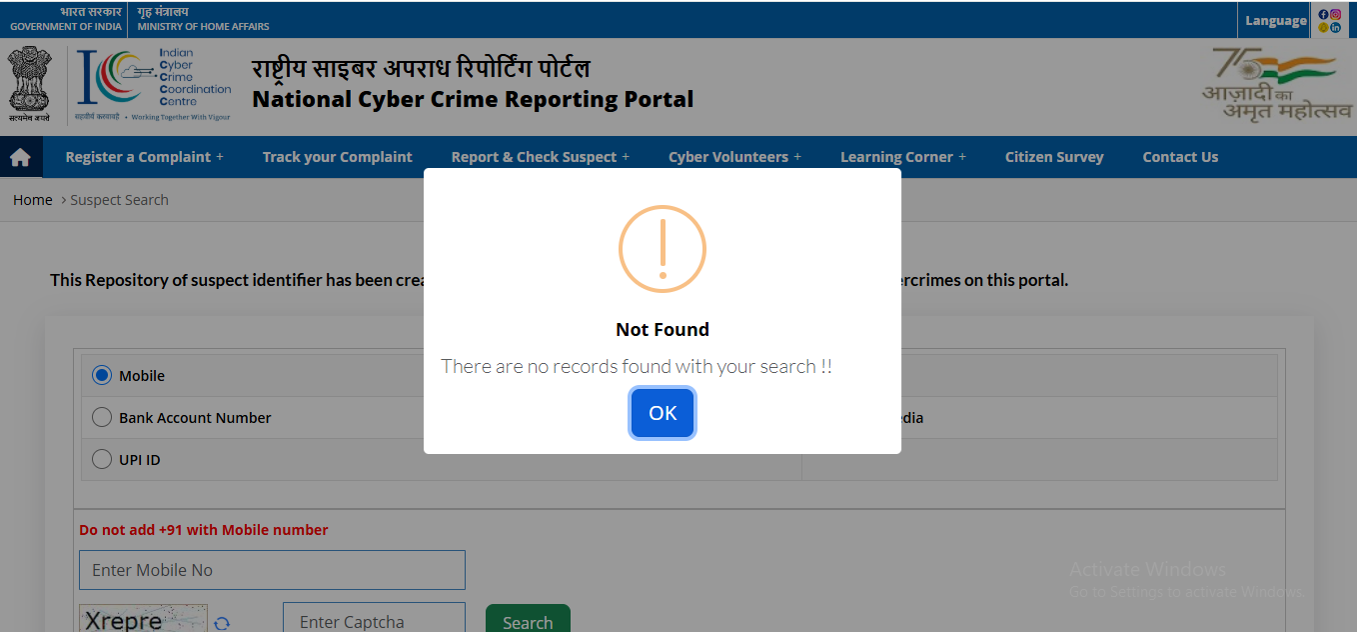Open the LinkedIn social icon
The image size is (1357, 632).
click(1336, 27)
